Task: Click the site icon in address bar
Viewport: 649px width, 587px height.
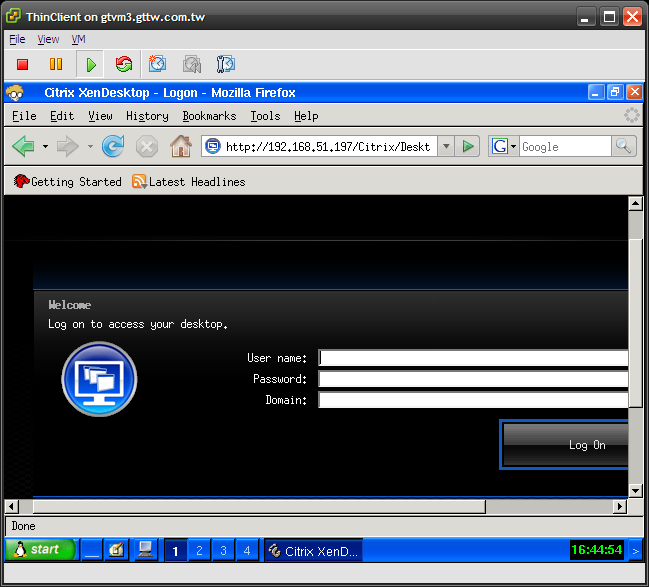Action: (213, 146)
